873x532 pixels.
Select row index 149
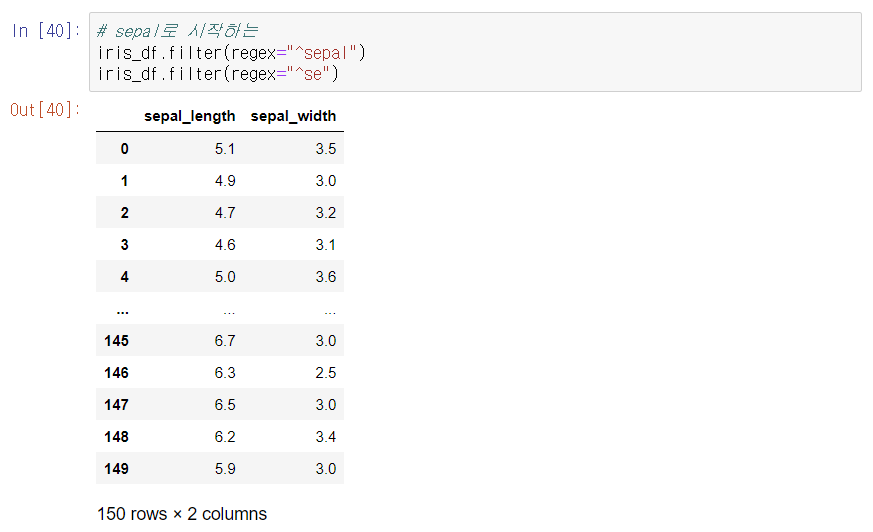(x=116, y=469)
